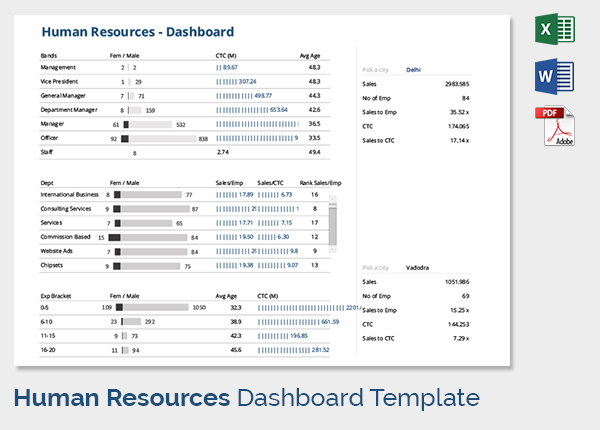Click the Word file format icon
This screenshot has width=600, height=430.
(558, 77)
